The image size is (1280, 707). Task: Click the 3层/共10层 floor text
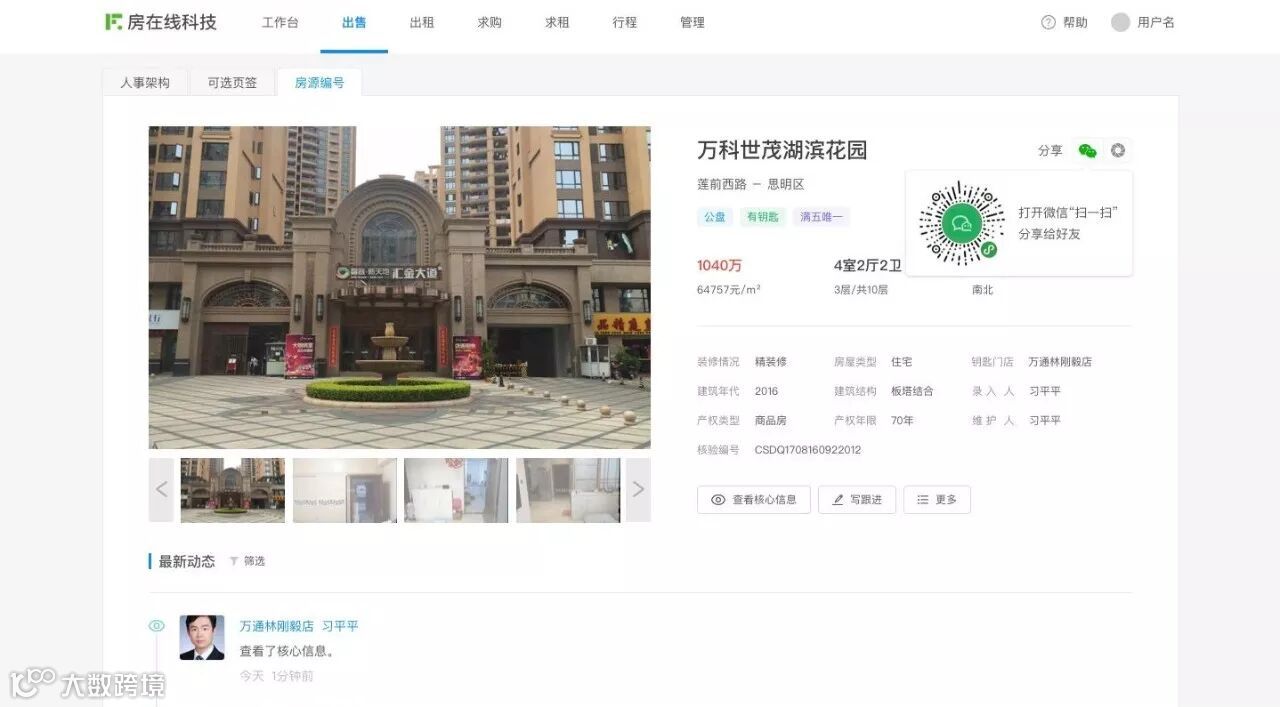tap(861, 290)
